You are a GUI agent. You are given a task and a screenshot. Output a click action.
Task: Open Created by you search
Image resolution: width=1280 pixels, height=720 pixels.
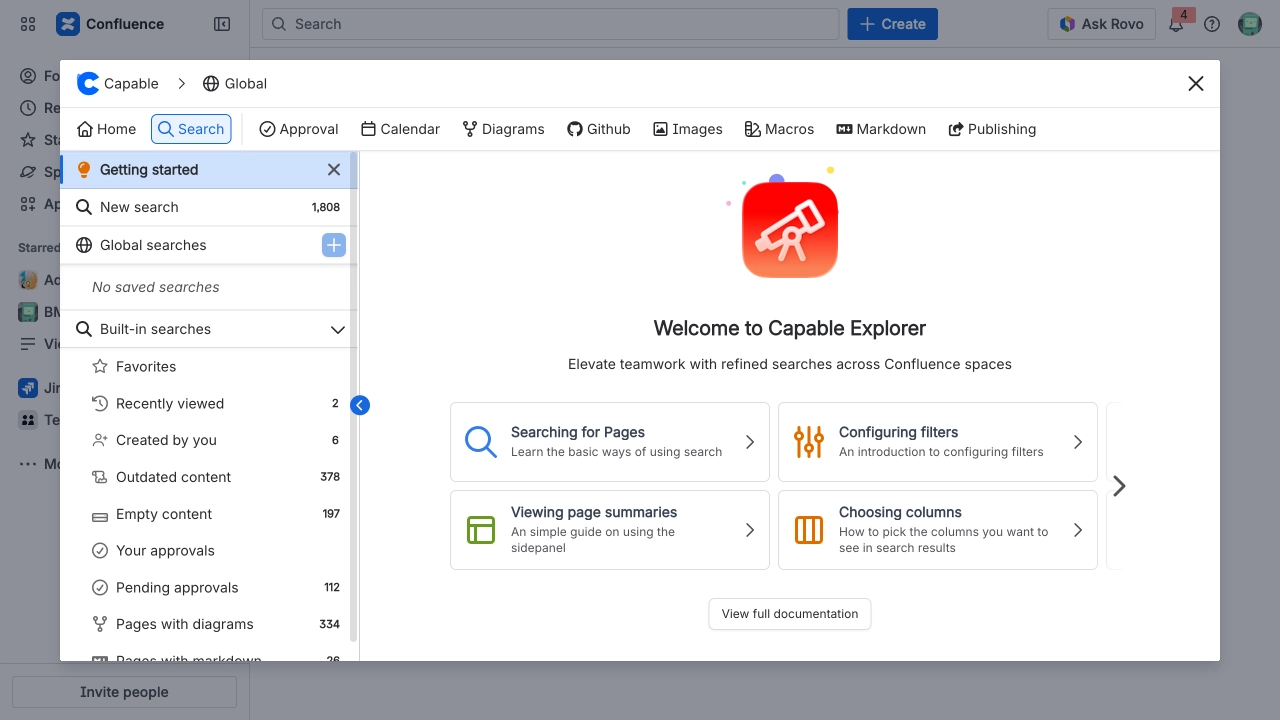[205, 440]
